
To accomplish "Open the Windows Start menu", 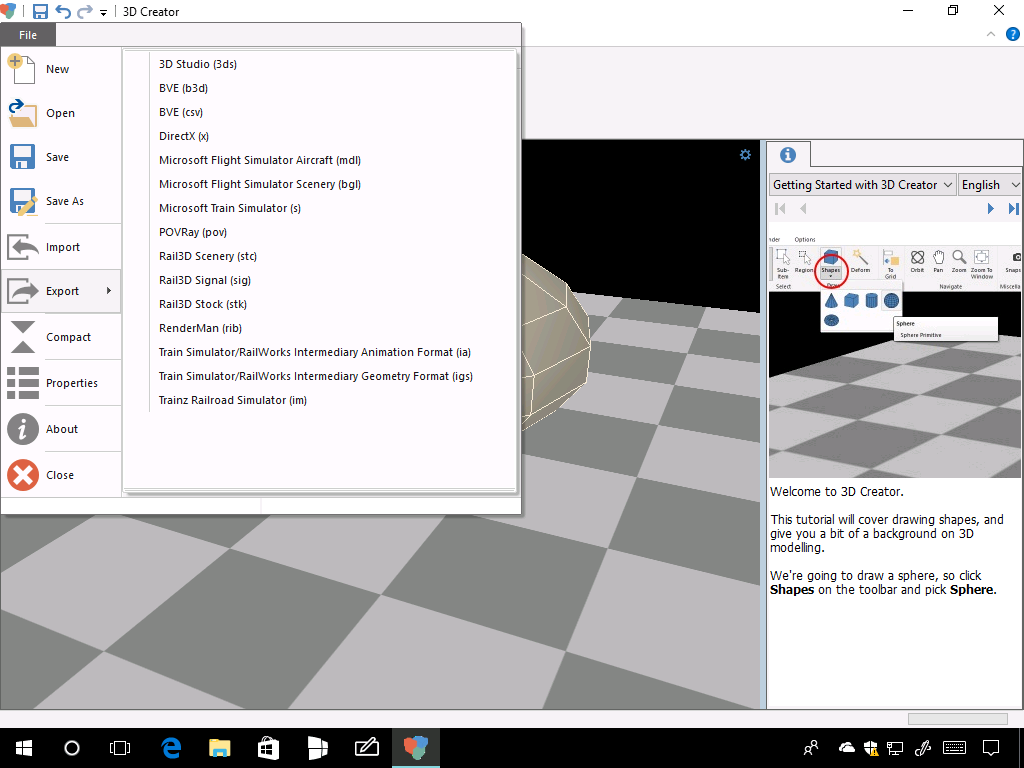I will coord(24,748).
